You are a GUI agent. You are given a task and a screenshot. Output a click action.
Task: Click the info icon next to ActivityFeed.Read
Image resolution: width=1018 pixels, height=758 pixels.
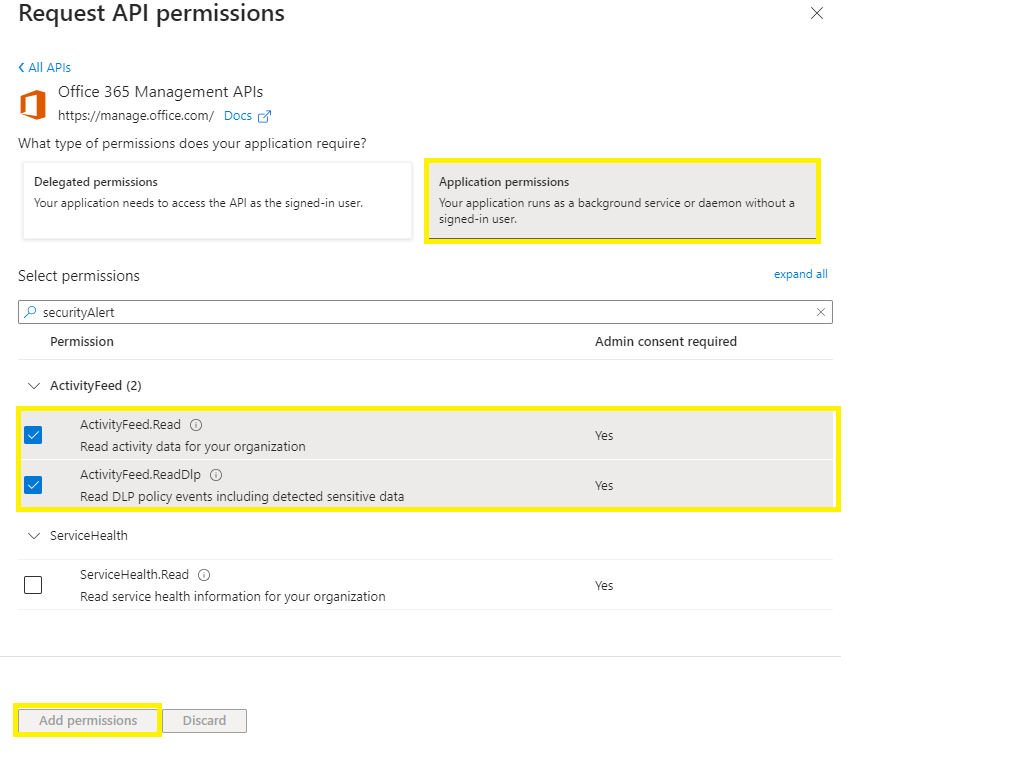[196, 424]
